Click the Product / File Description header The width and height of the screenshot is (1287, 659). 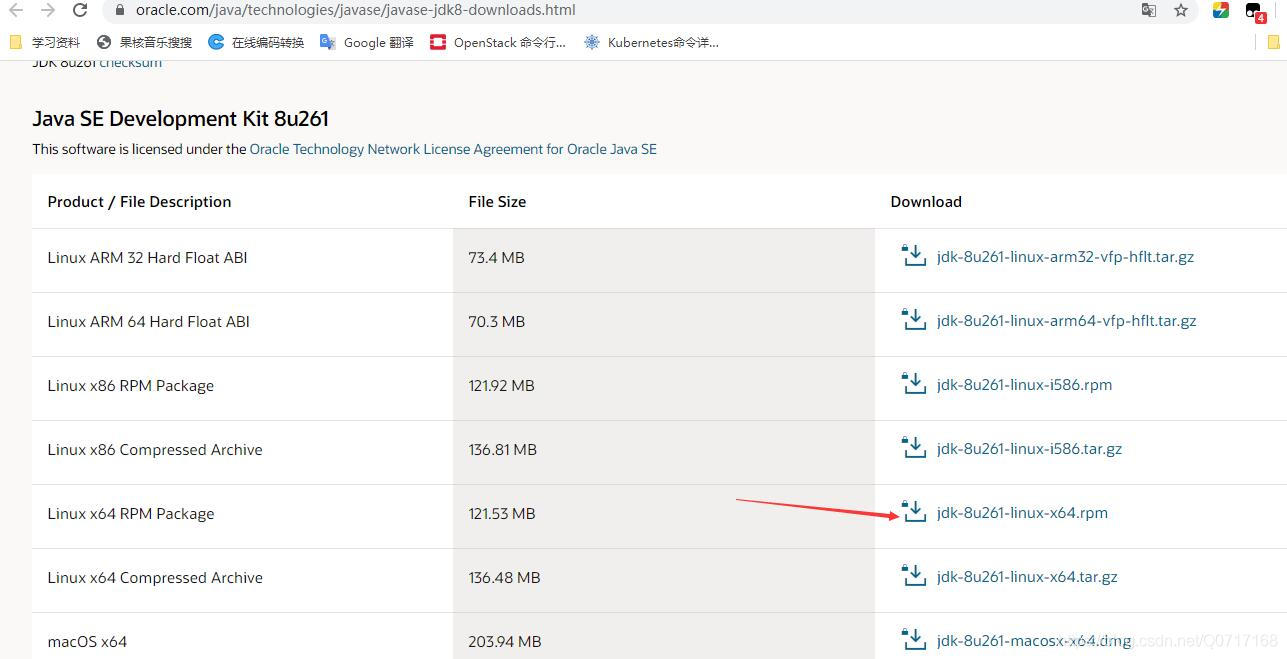139,202
